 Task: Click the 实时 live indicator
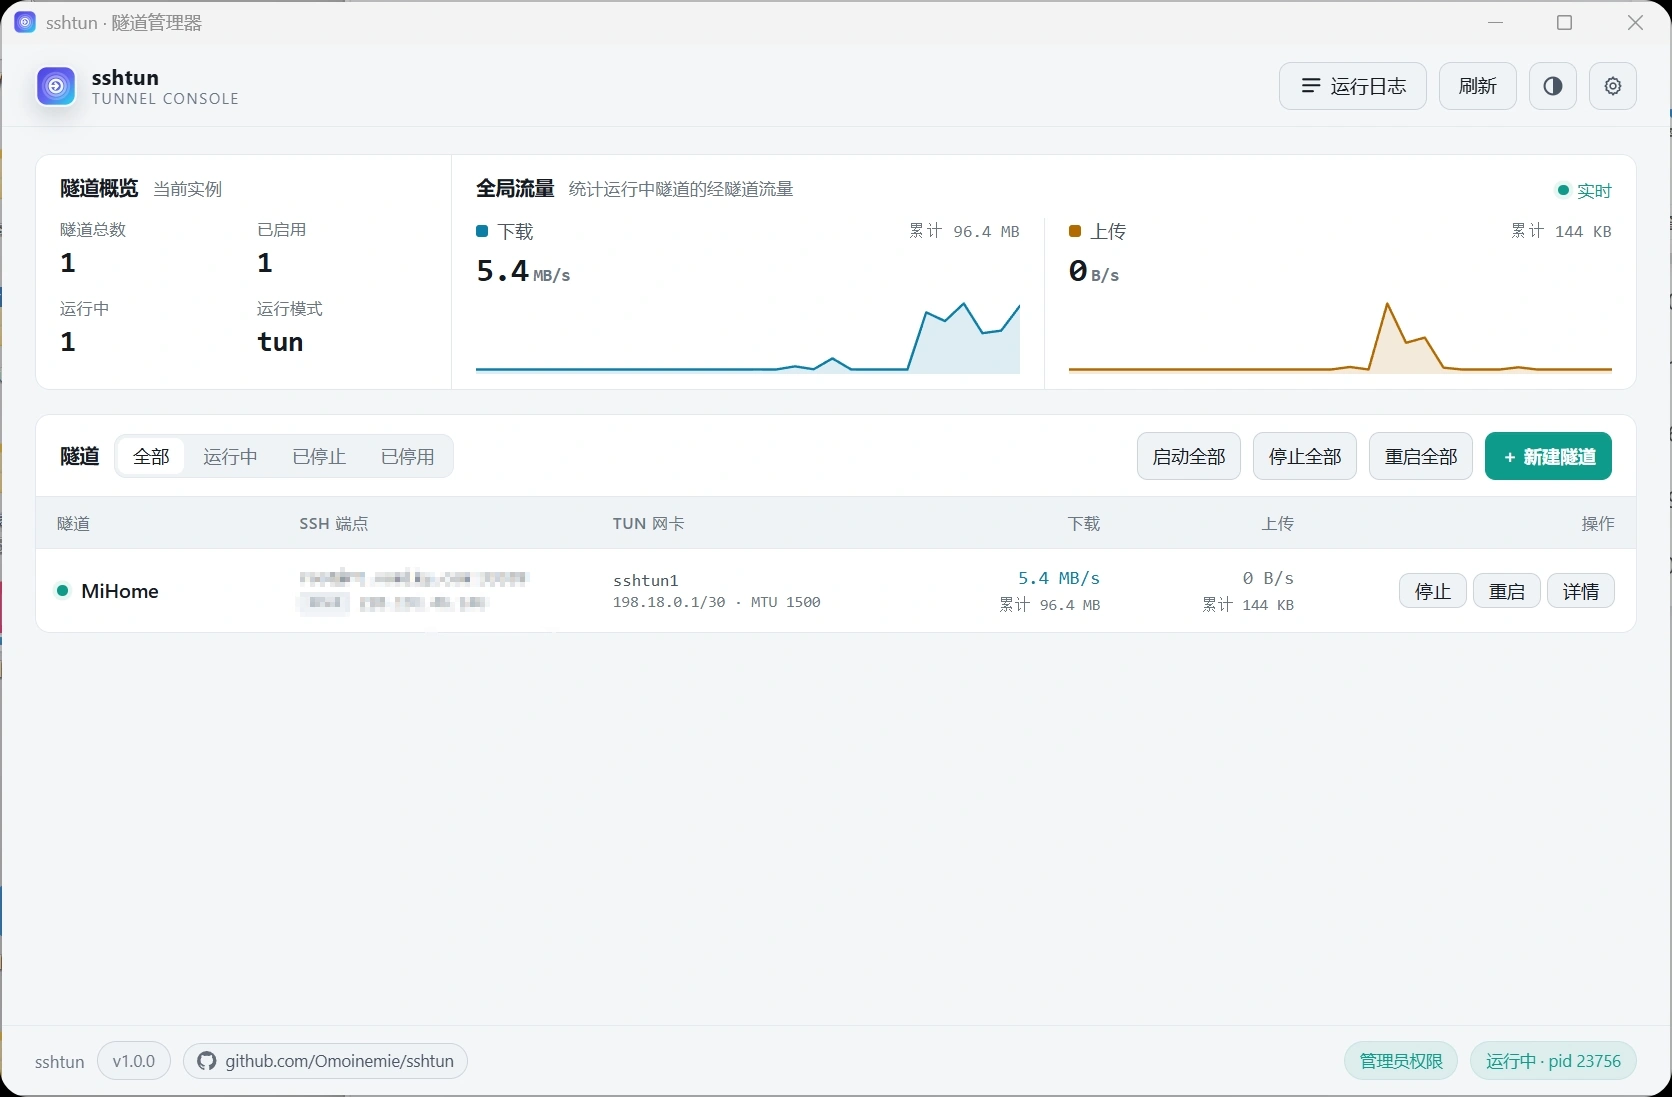point(1585,190)
